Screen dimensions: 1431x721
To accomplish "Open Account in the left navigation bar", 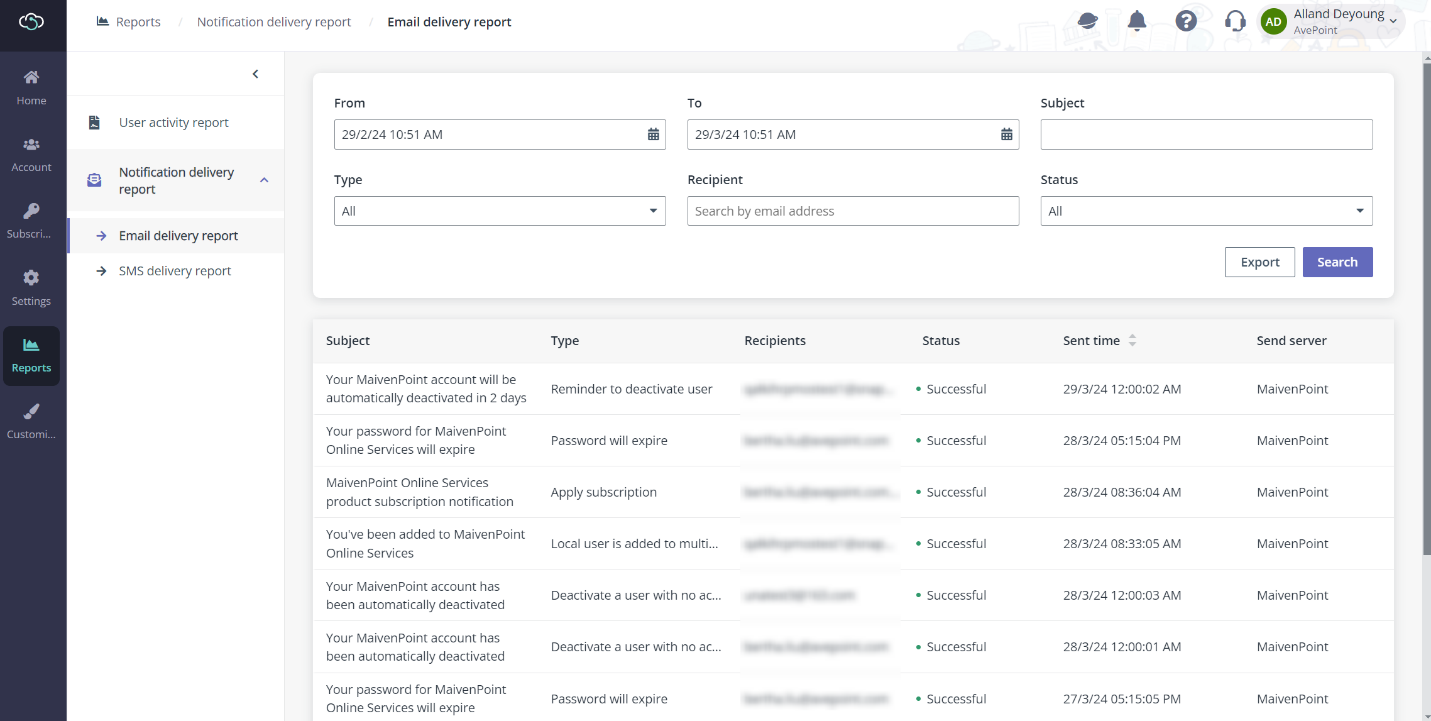I will (x=31, y=154).
